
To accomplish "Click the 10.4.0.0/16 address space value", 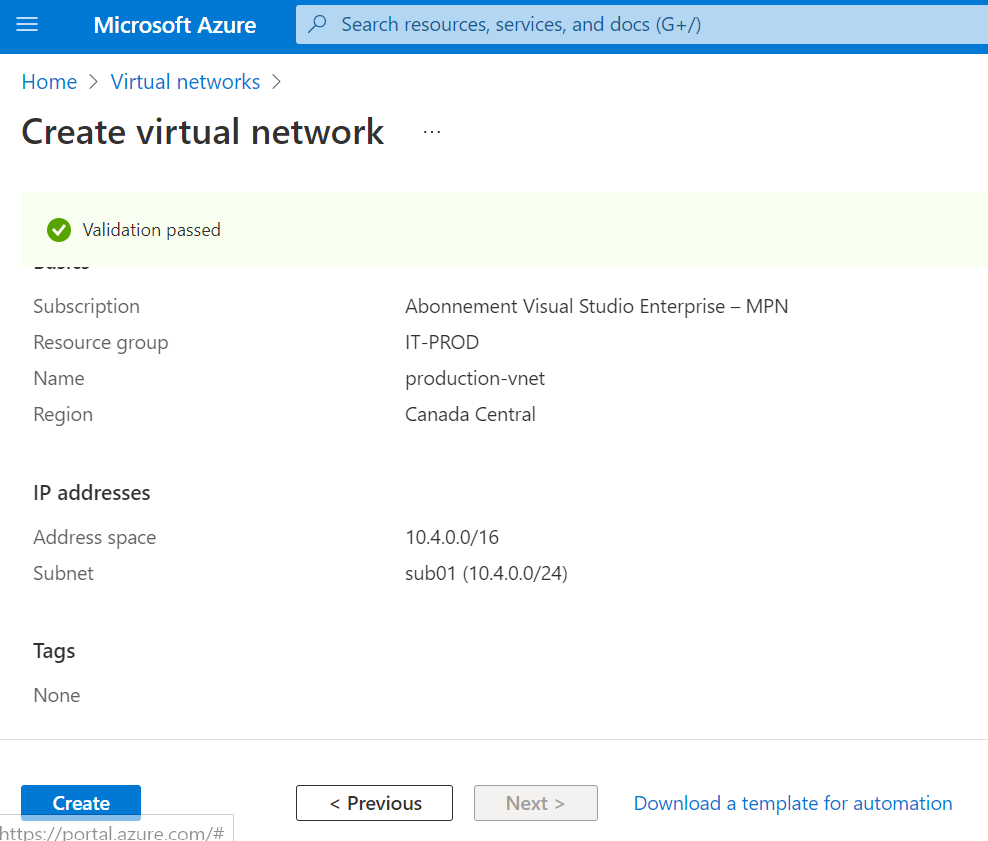I will point(452,537).
